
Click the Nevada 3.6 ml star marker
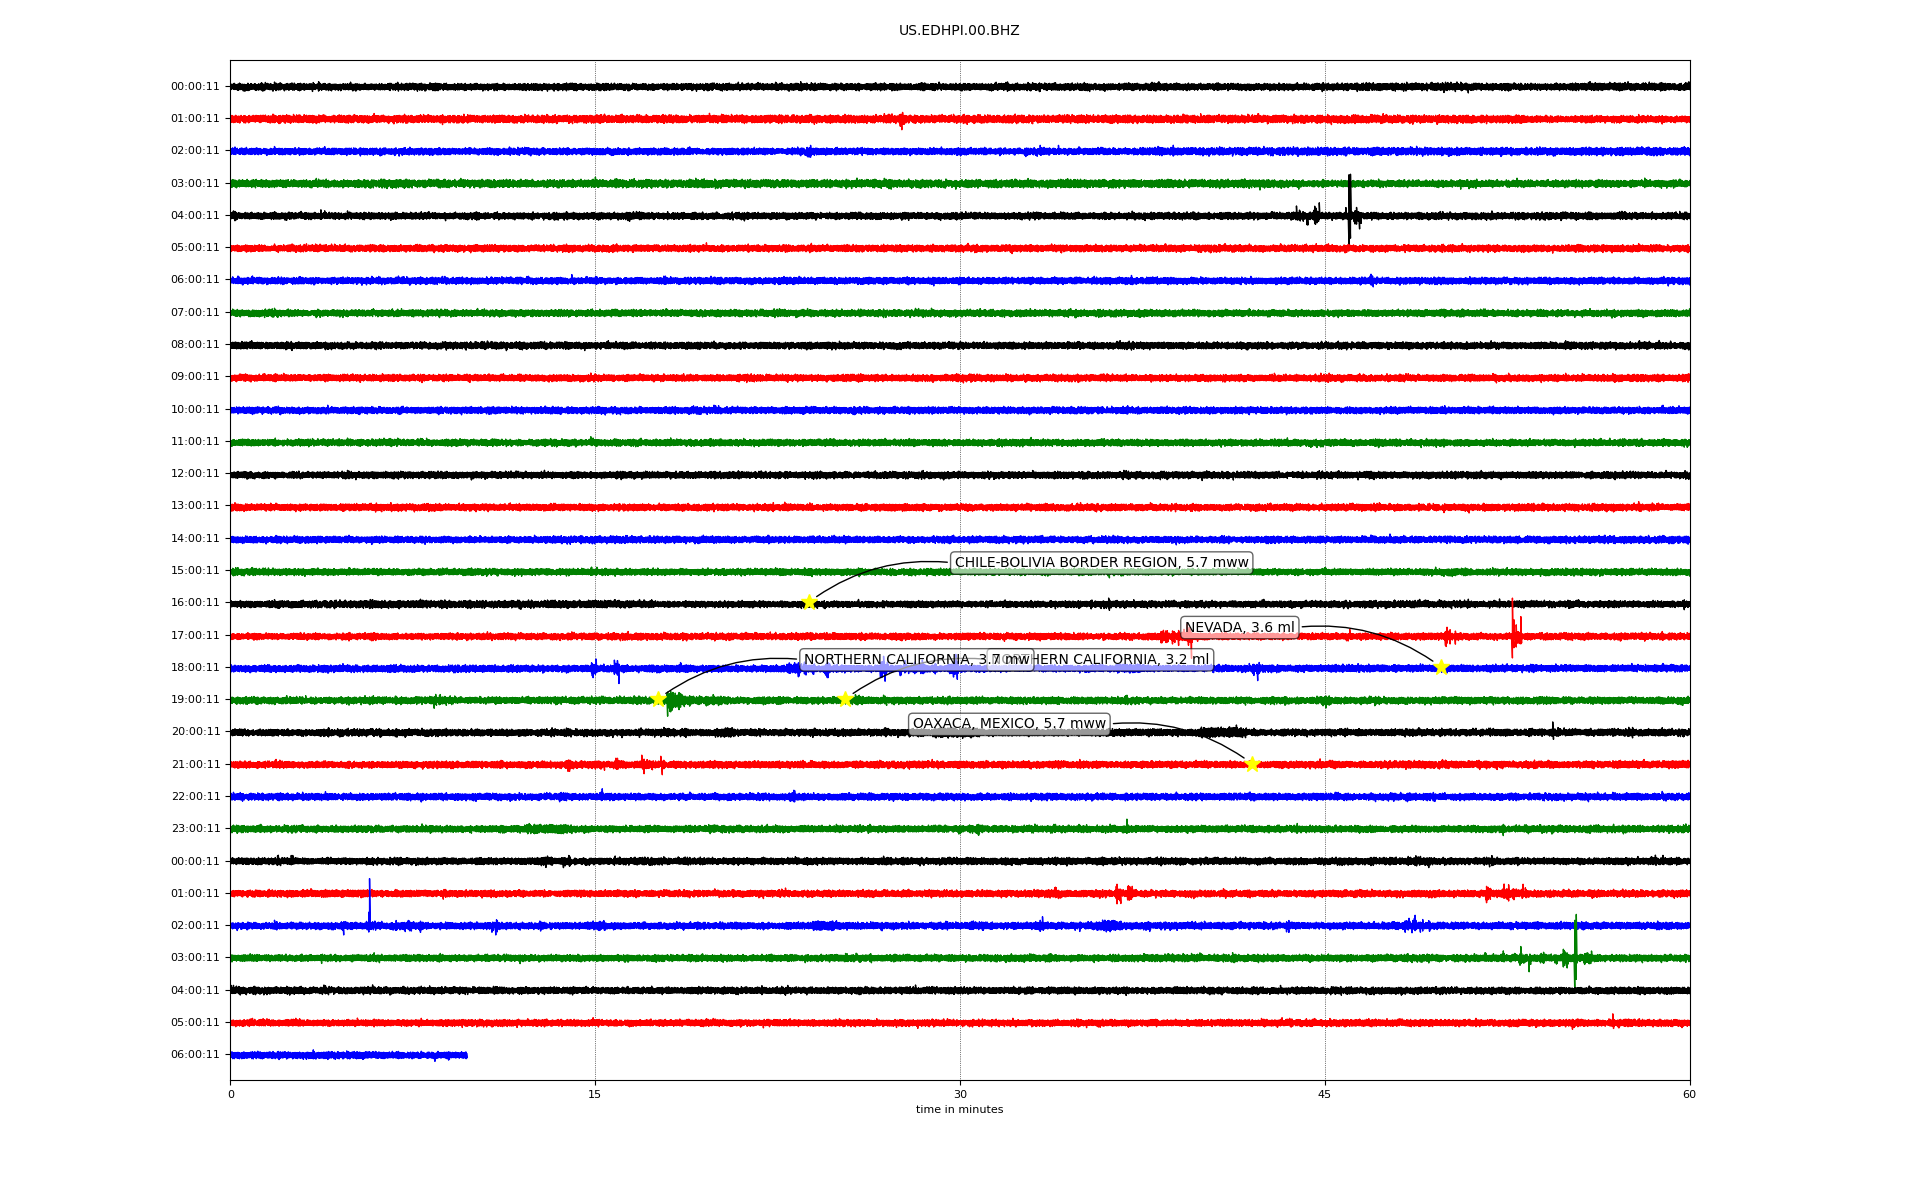tap(1441, 667)
